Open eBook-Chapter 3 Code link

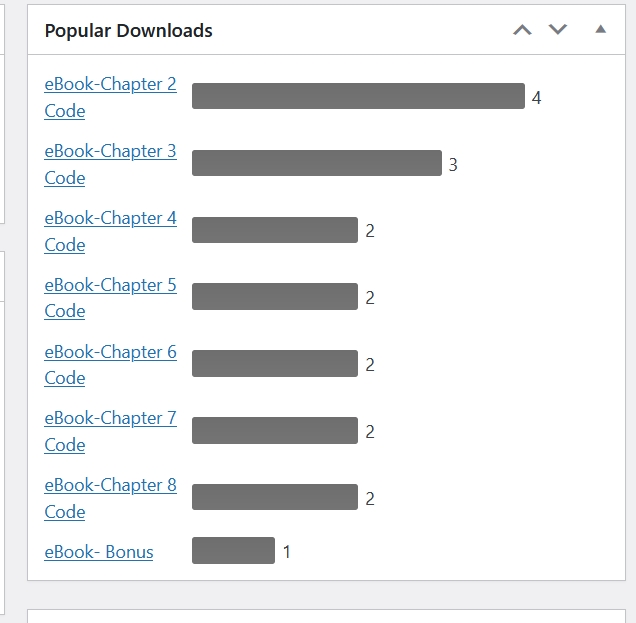click(110, 152)
